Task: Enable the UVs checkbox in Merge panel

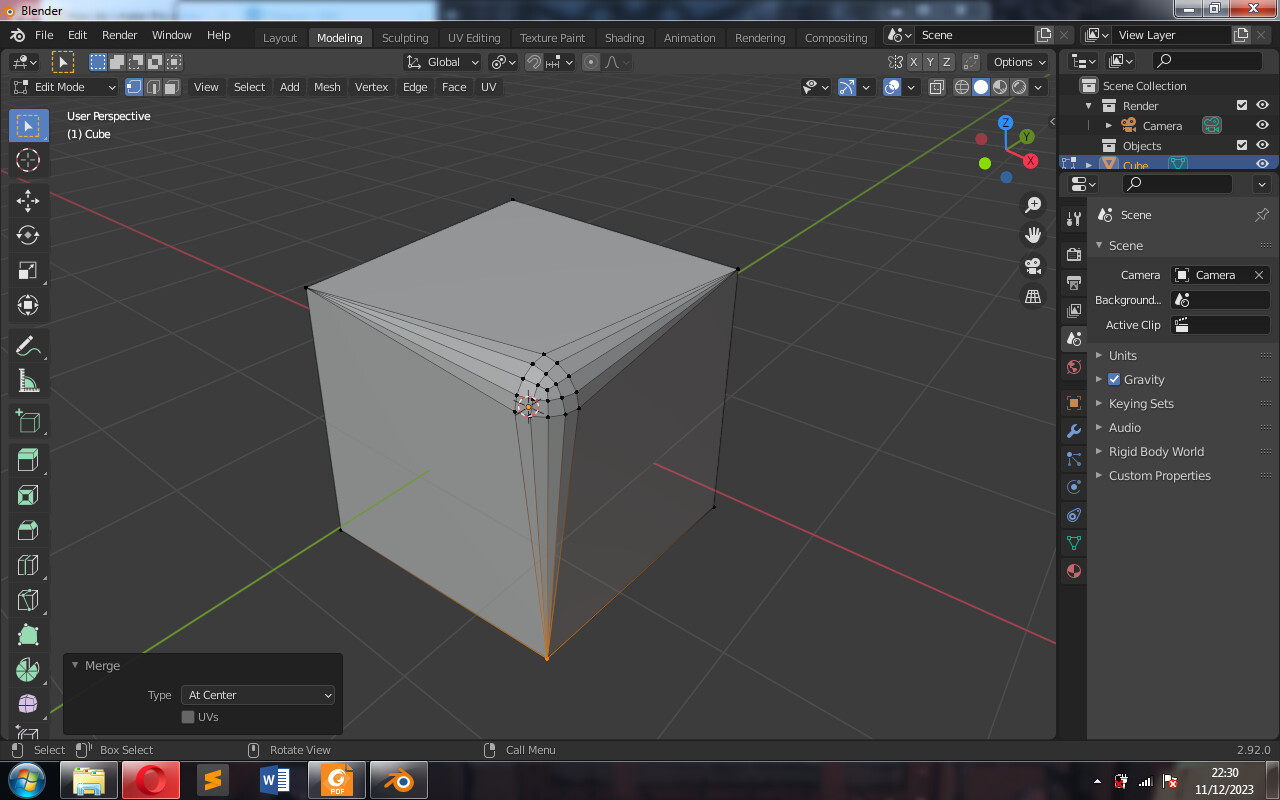Action: point(188,717)
